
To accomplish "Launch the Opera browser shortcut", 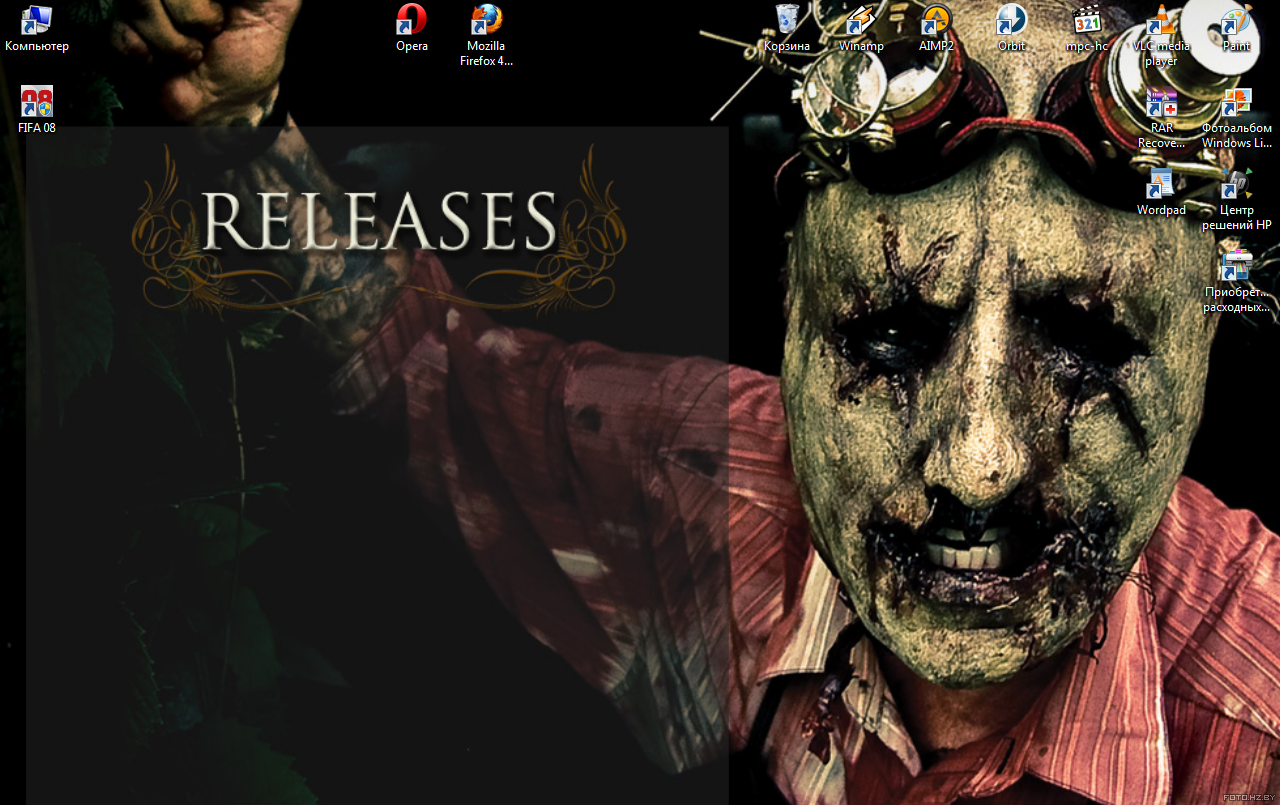I will pyautogui.click(x=412, y=28).
